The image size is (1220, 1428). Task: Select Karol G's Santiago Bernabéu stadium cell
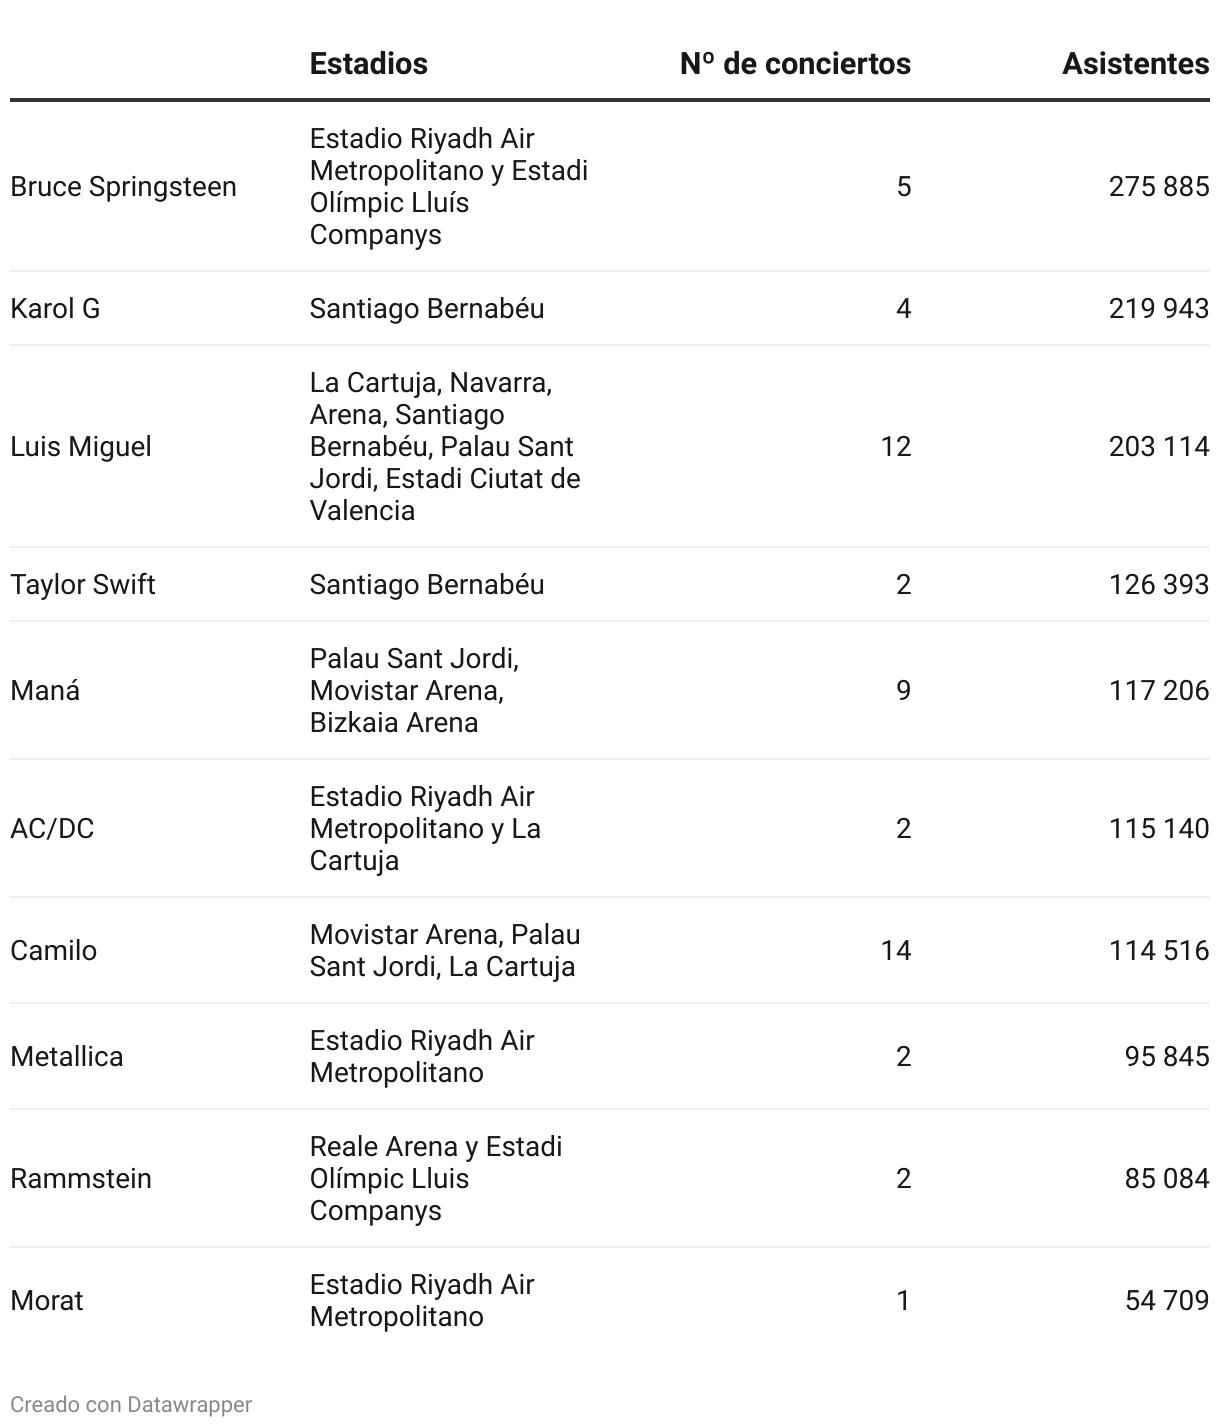(x=427, y=309)
